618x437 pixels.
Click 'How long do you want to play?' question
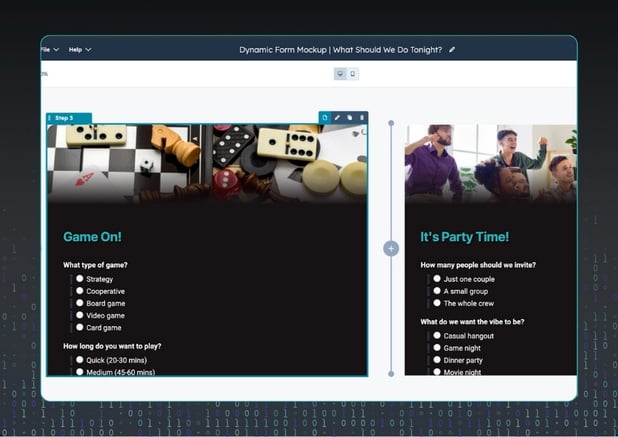pos(112,346)
